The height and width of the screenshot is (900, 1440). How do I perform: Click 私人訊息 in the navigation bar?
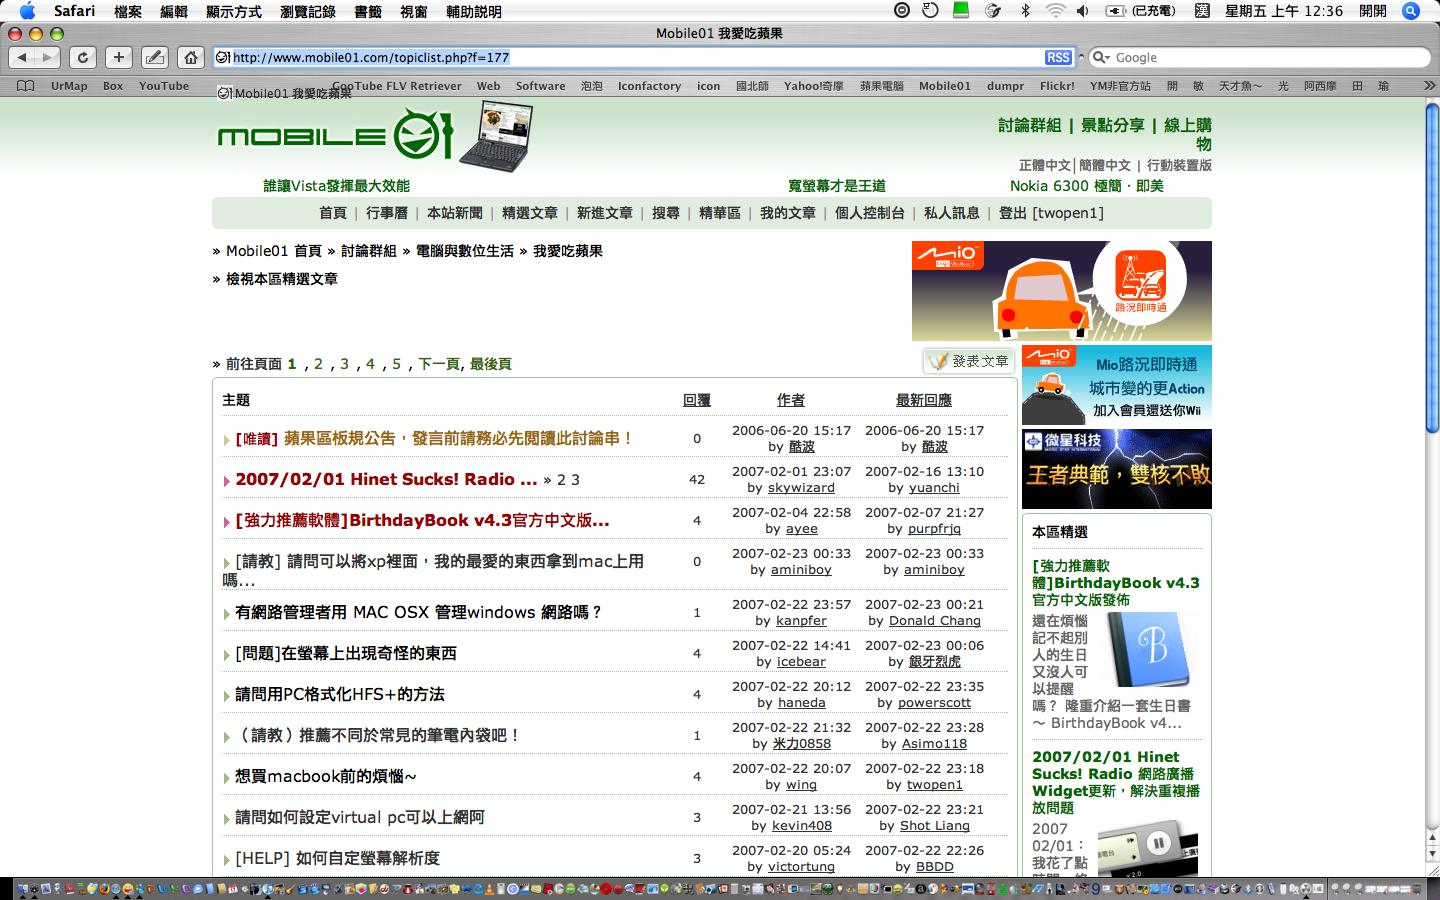tap(952, 213)
